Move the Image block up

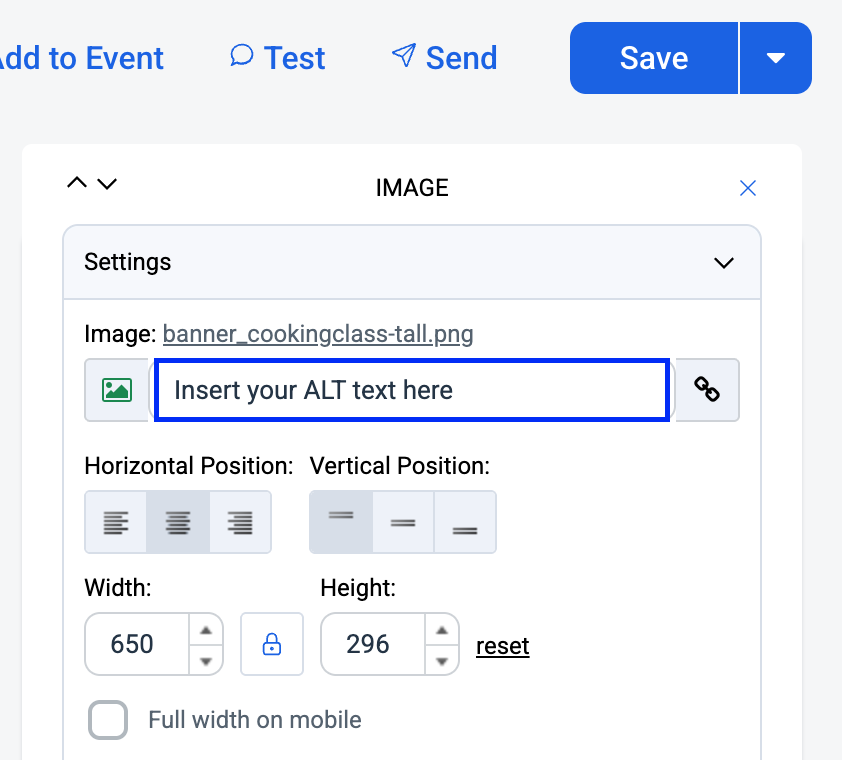(77, 183)
